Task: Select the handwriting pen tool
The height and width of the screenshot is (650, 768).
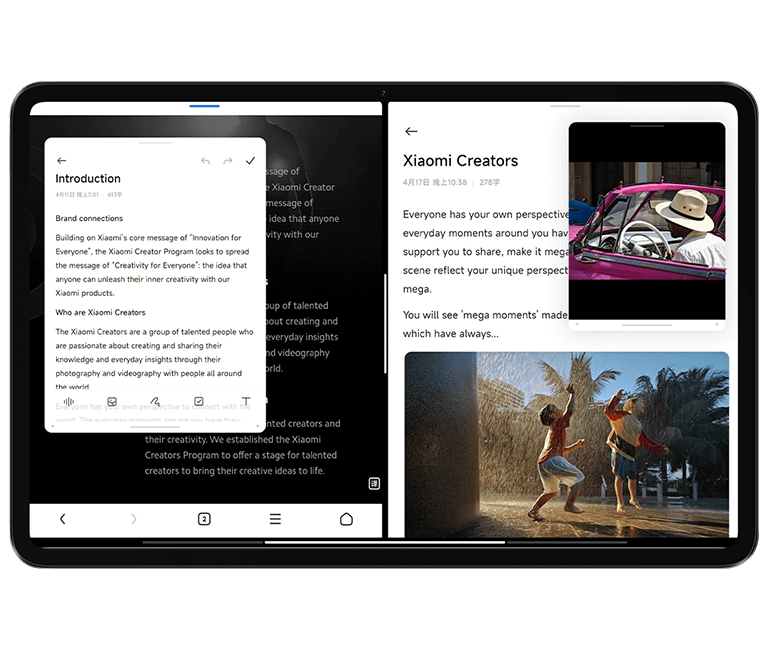Action: coord(155,401)
